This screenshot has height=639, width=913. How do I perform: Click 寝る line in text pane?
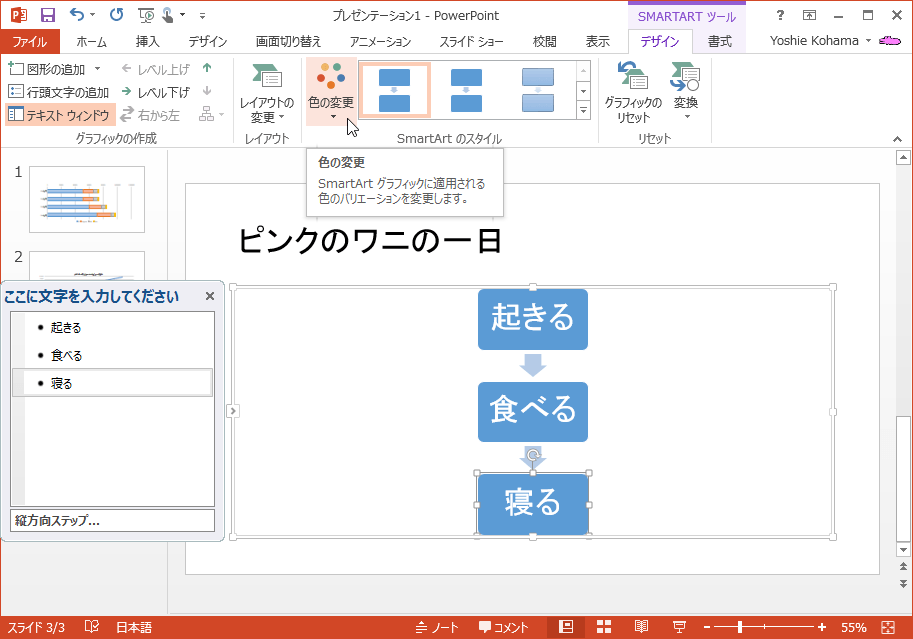[x=113, y=383]
